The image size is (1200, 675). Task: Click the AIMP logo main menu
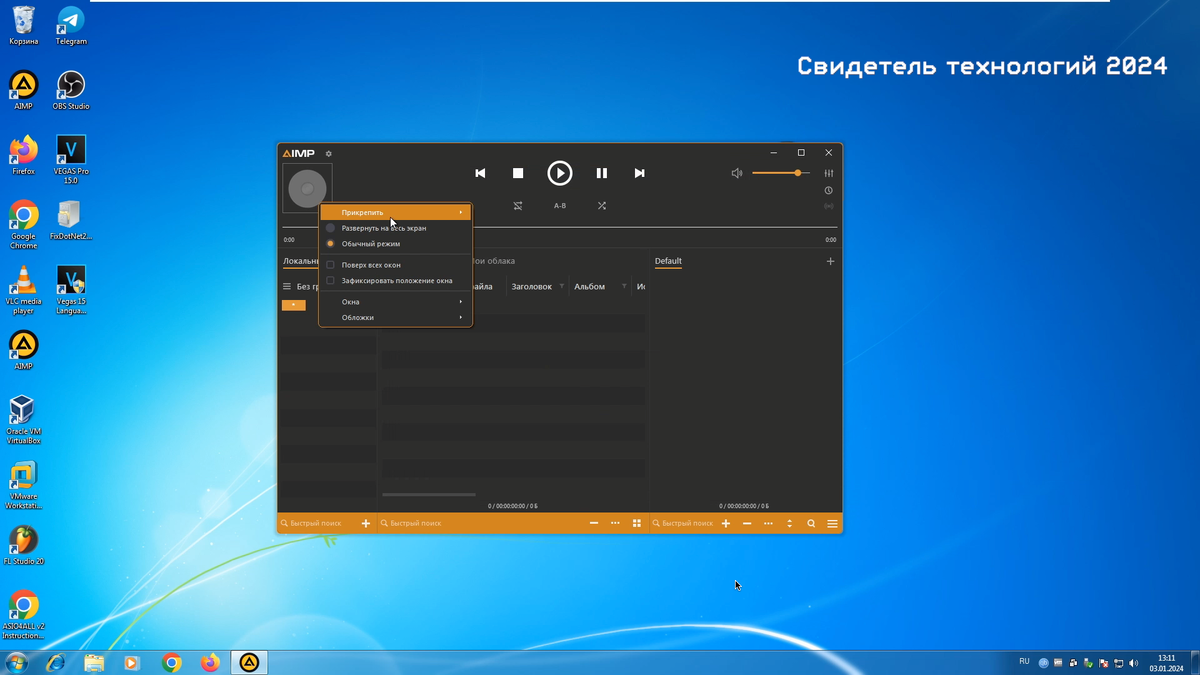point(299,154)
